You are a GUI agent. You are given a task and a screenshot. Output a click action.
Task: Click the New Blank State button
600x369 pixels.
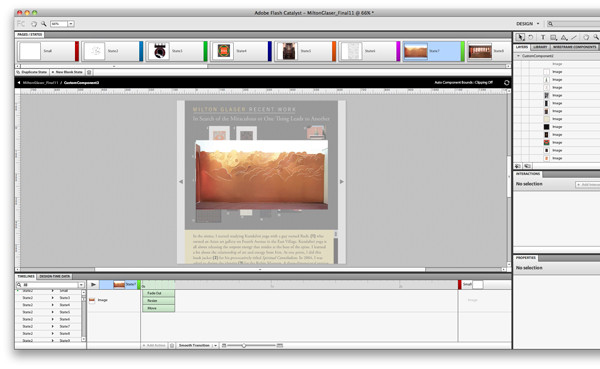click(x=67, y=72)
